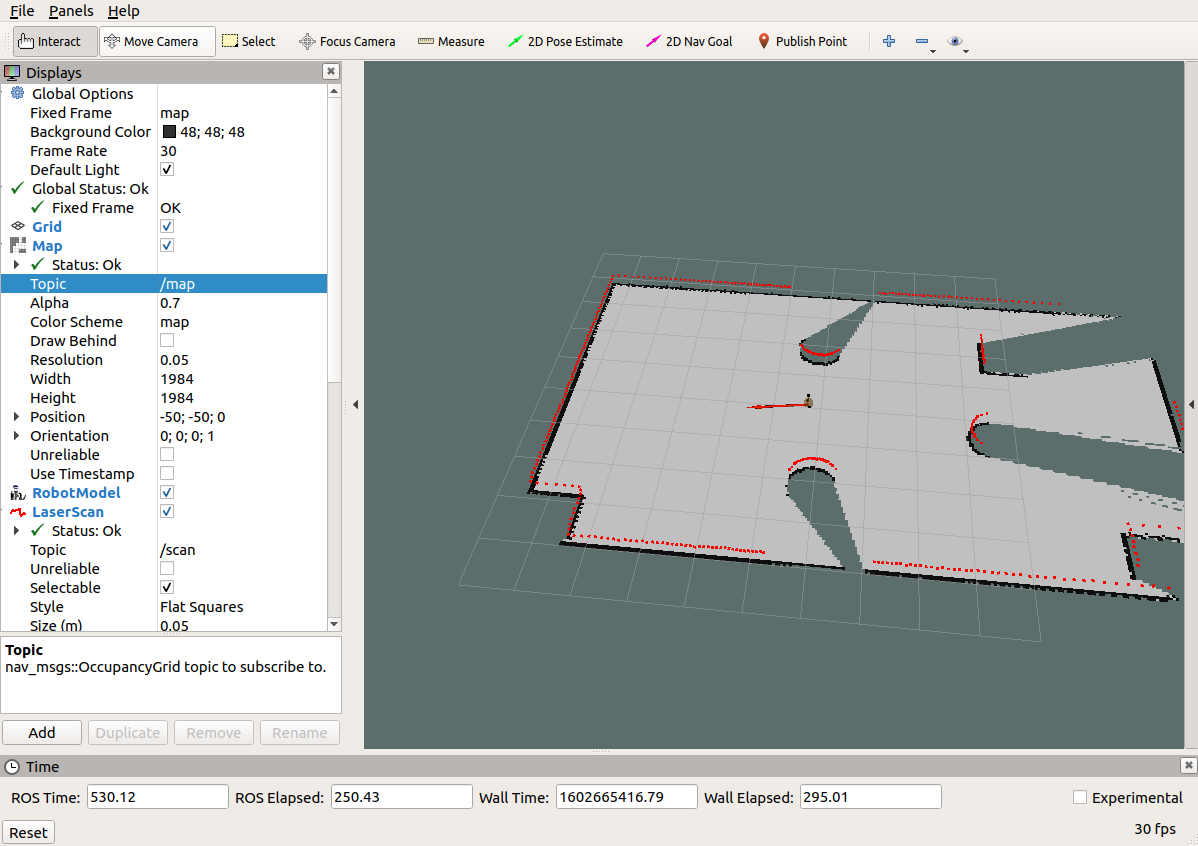Open the Panels menu

click(71, 11)
